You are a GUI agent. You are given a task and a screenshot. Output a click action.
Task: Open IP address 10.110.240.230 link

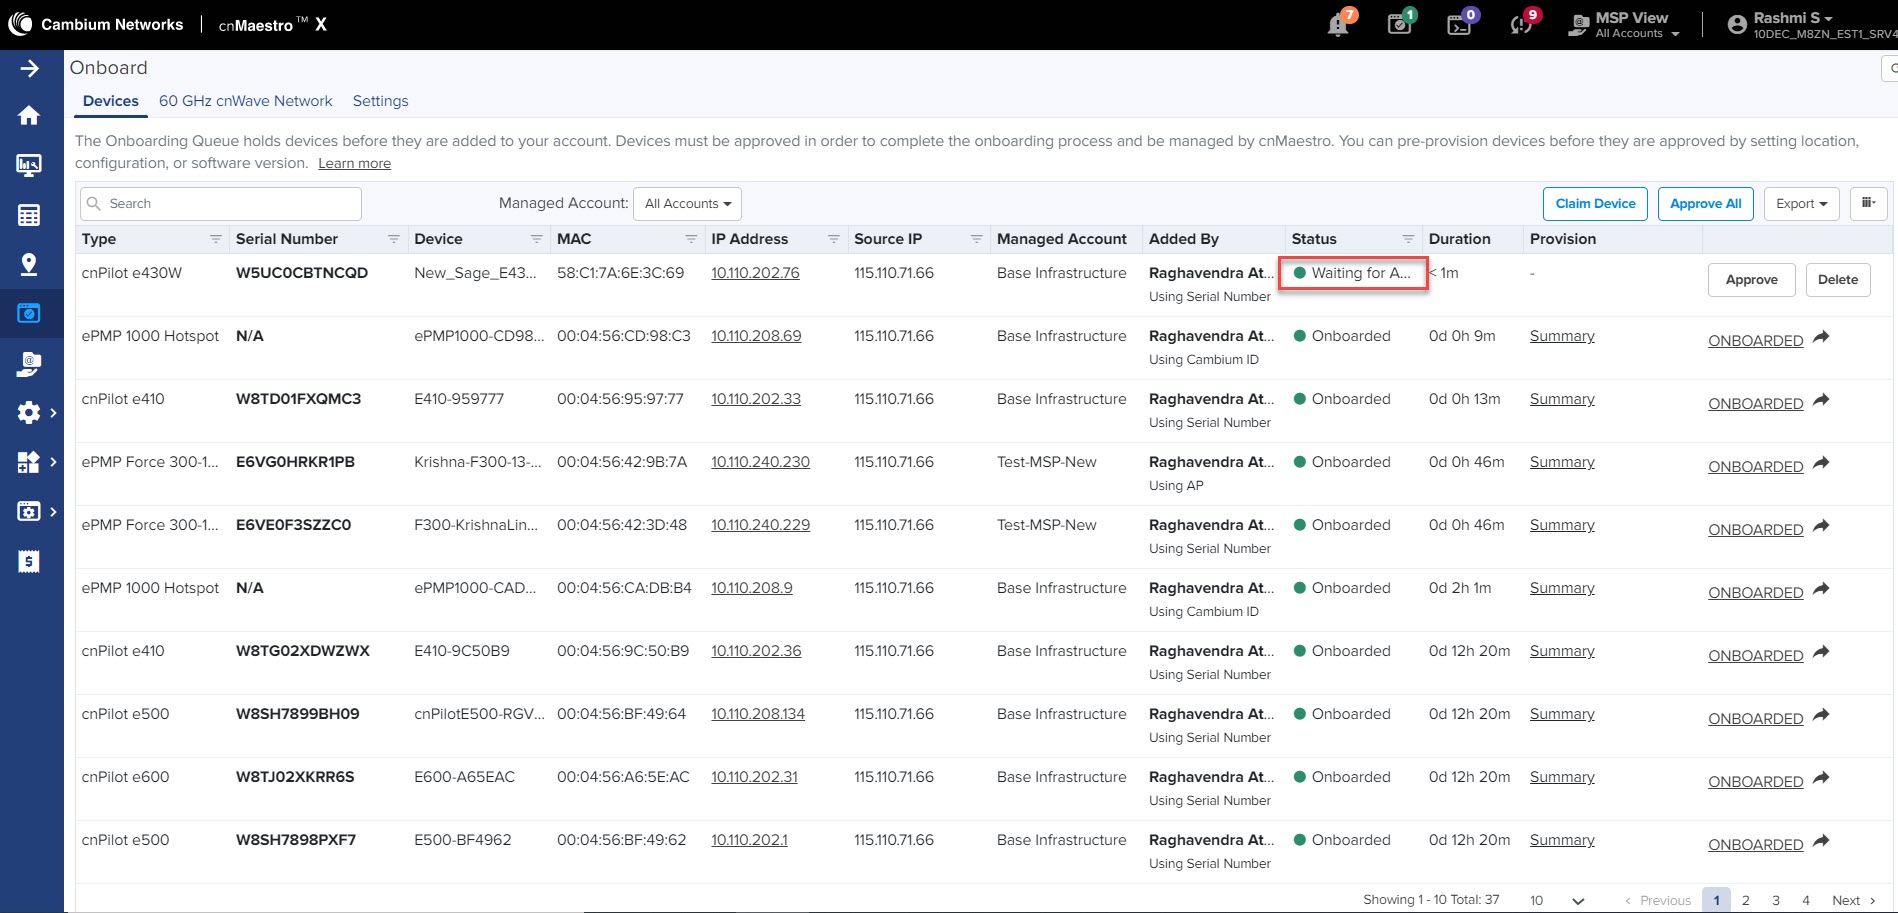click(x=760, y=462)
